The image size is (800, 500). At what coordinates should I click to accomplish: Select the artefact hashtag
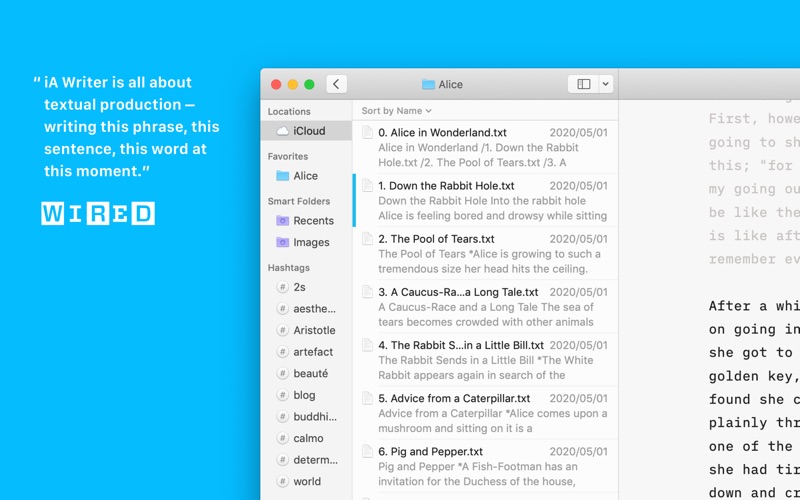tap(306, 352)
